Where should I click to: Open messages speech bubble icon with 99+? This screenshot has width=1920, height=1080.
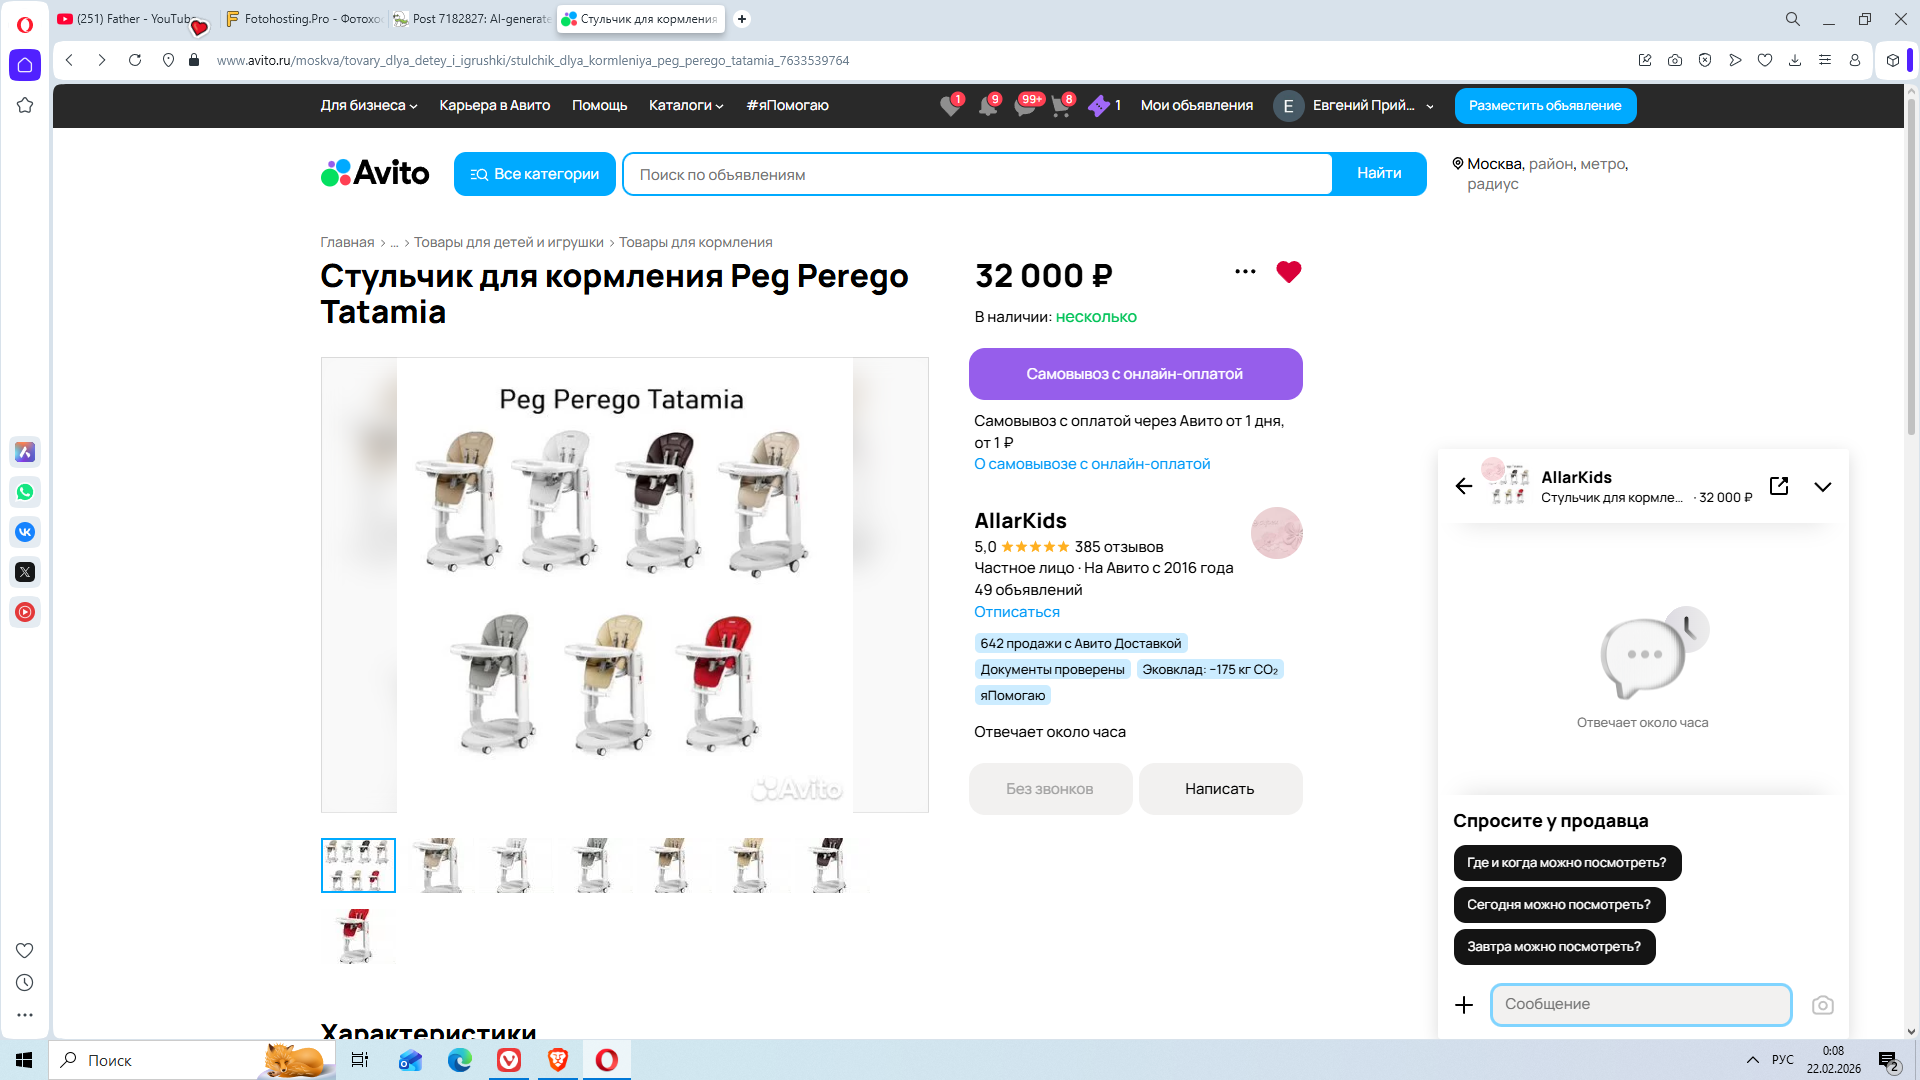click(x=1024, y=106)
